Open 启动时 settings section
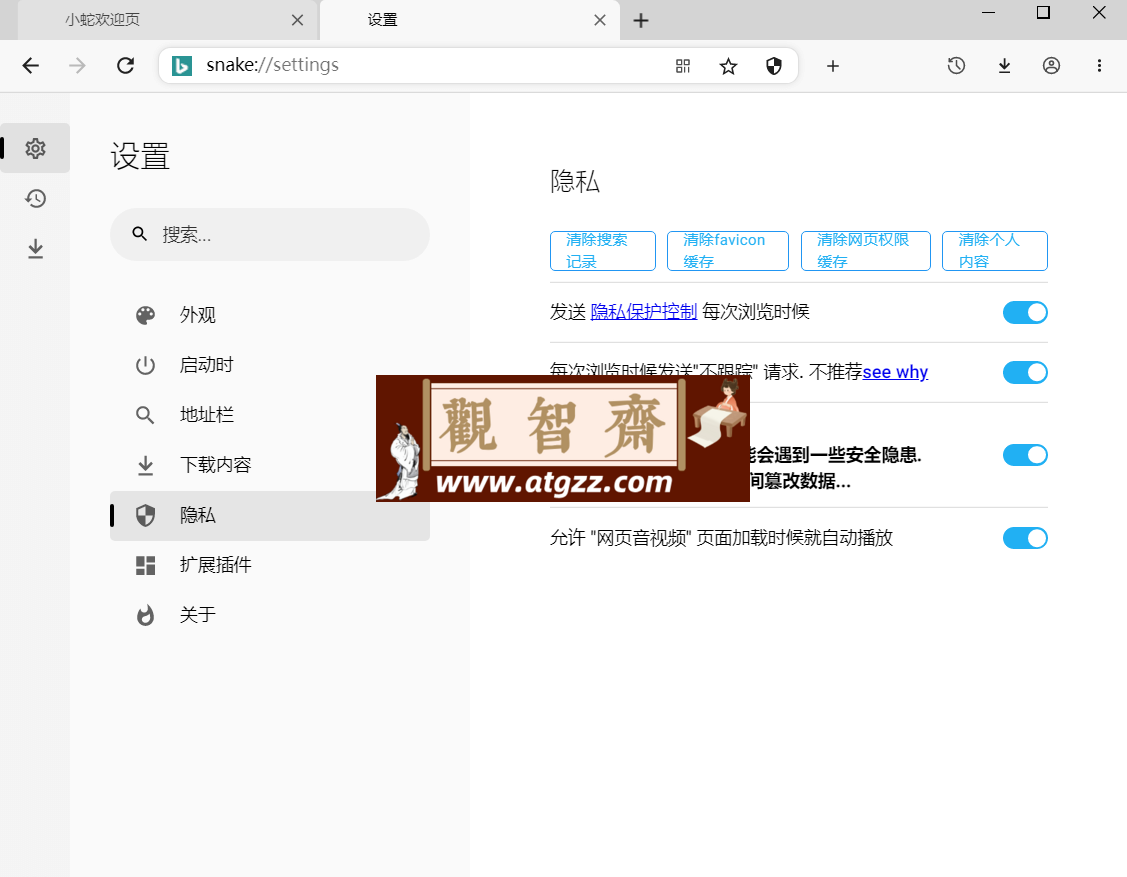1127x877 pixels. (x=270, y=365)
